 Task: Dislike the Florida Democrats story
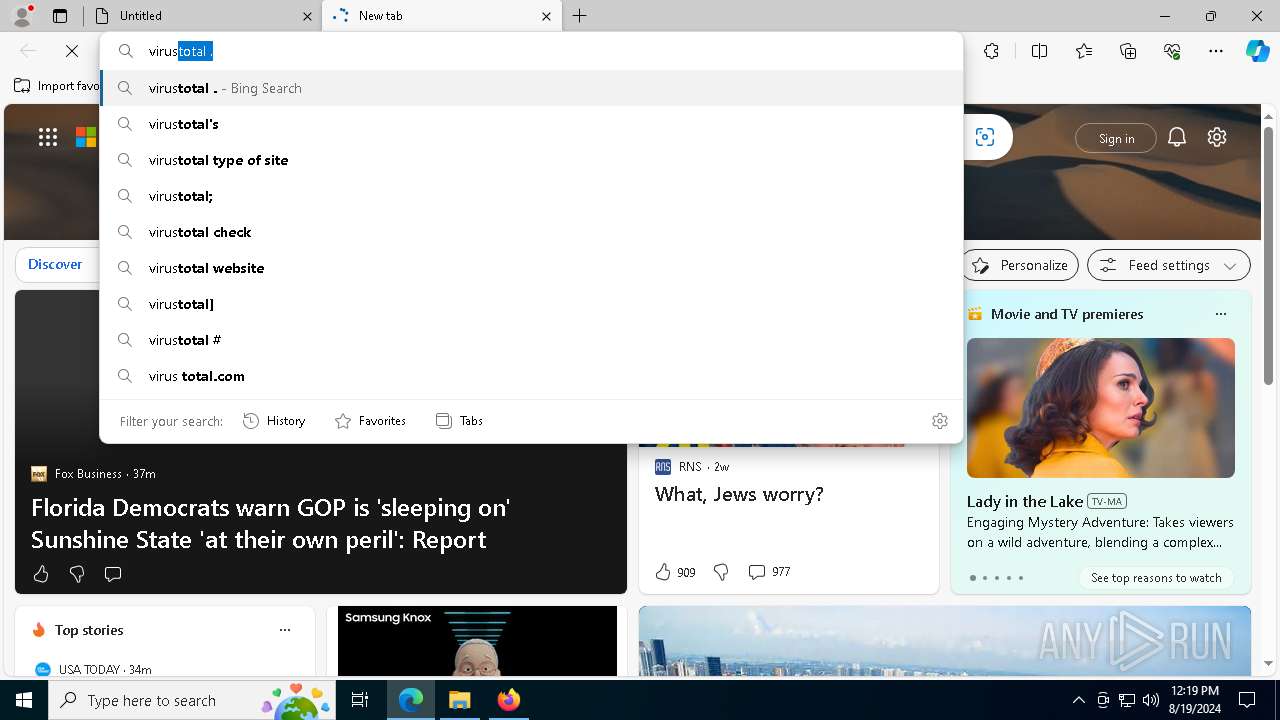pyautogui.click(x=77, y=574)
